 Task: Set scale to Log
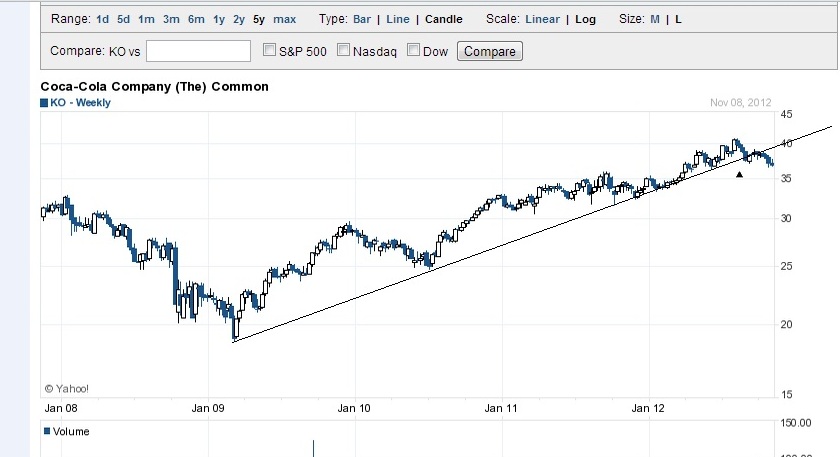pyautogui.click(x=586, y=19)
